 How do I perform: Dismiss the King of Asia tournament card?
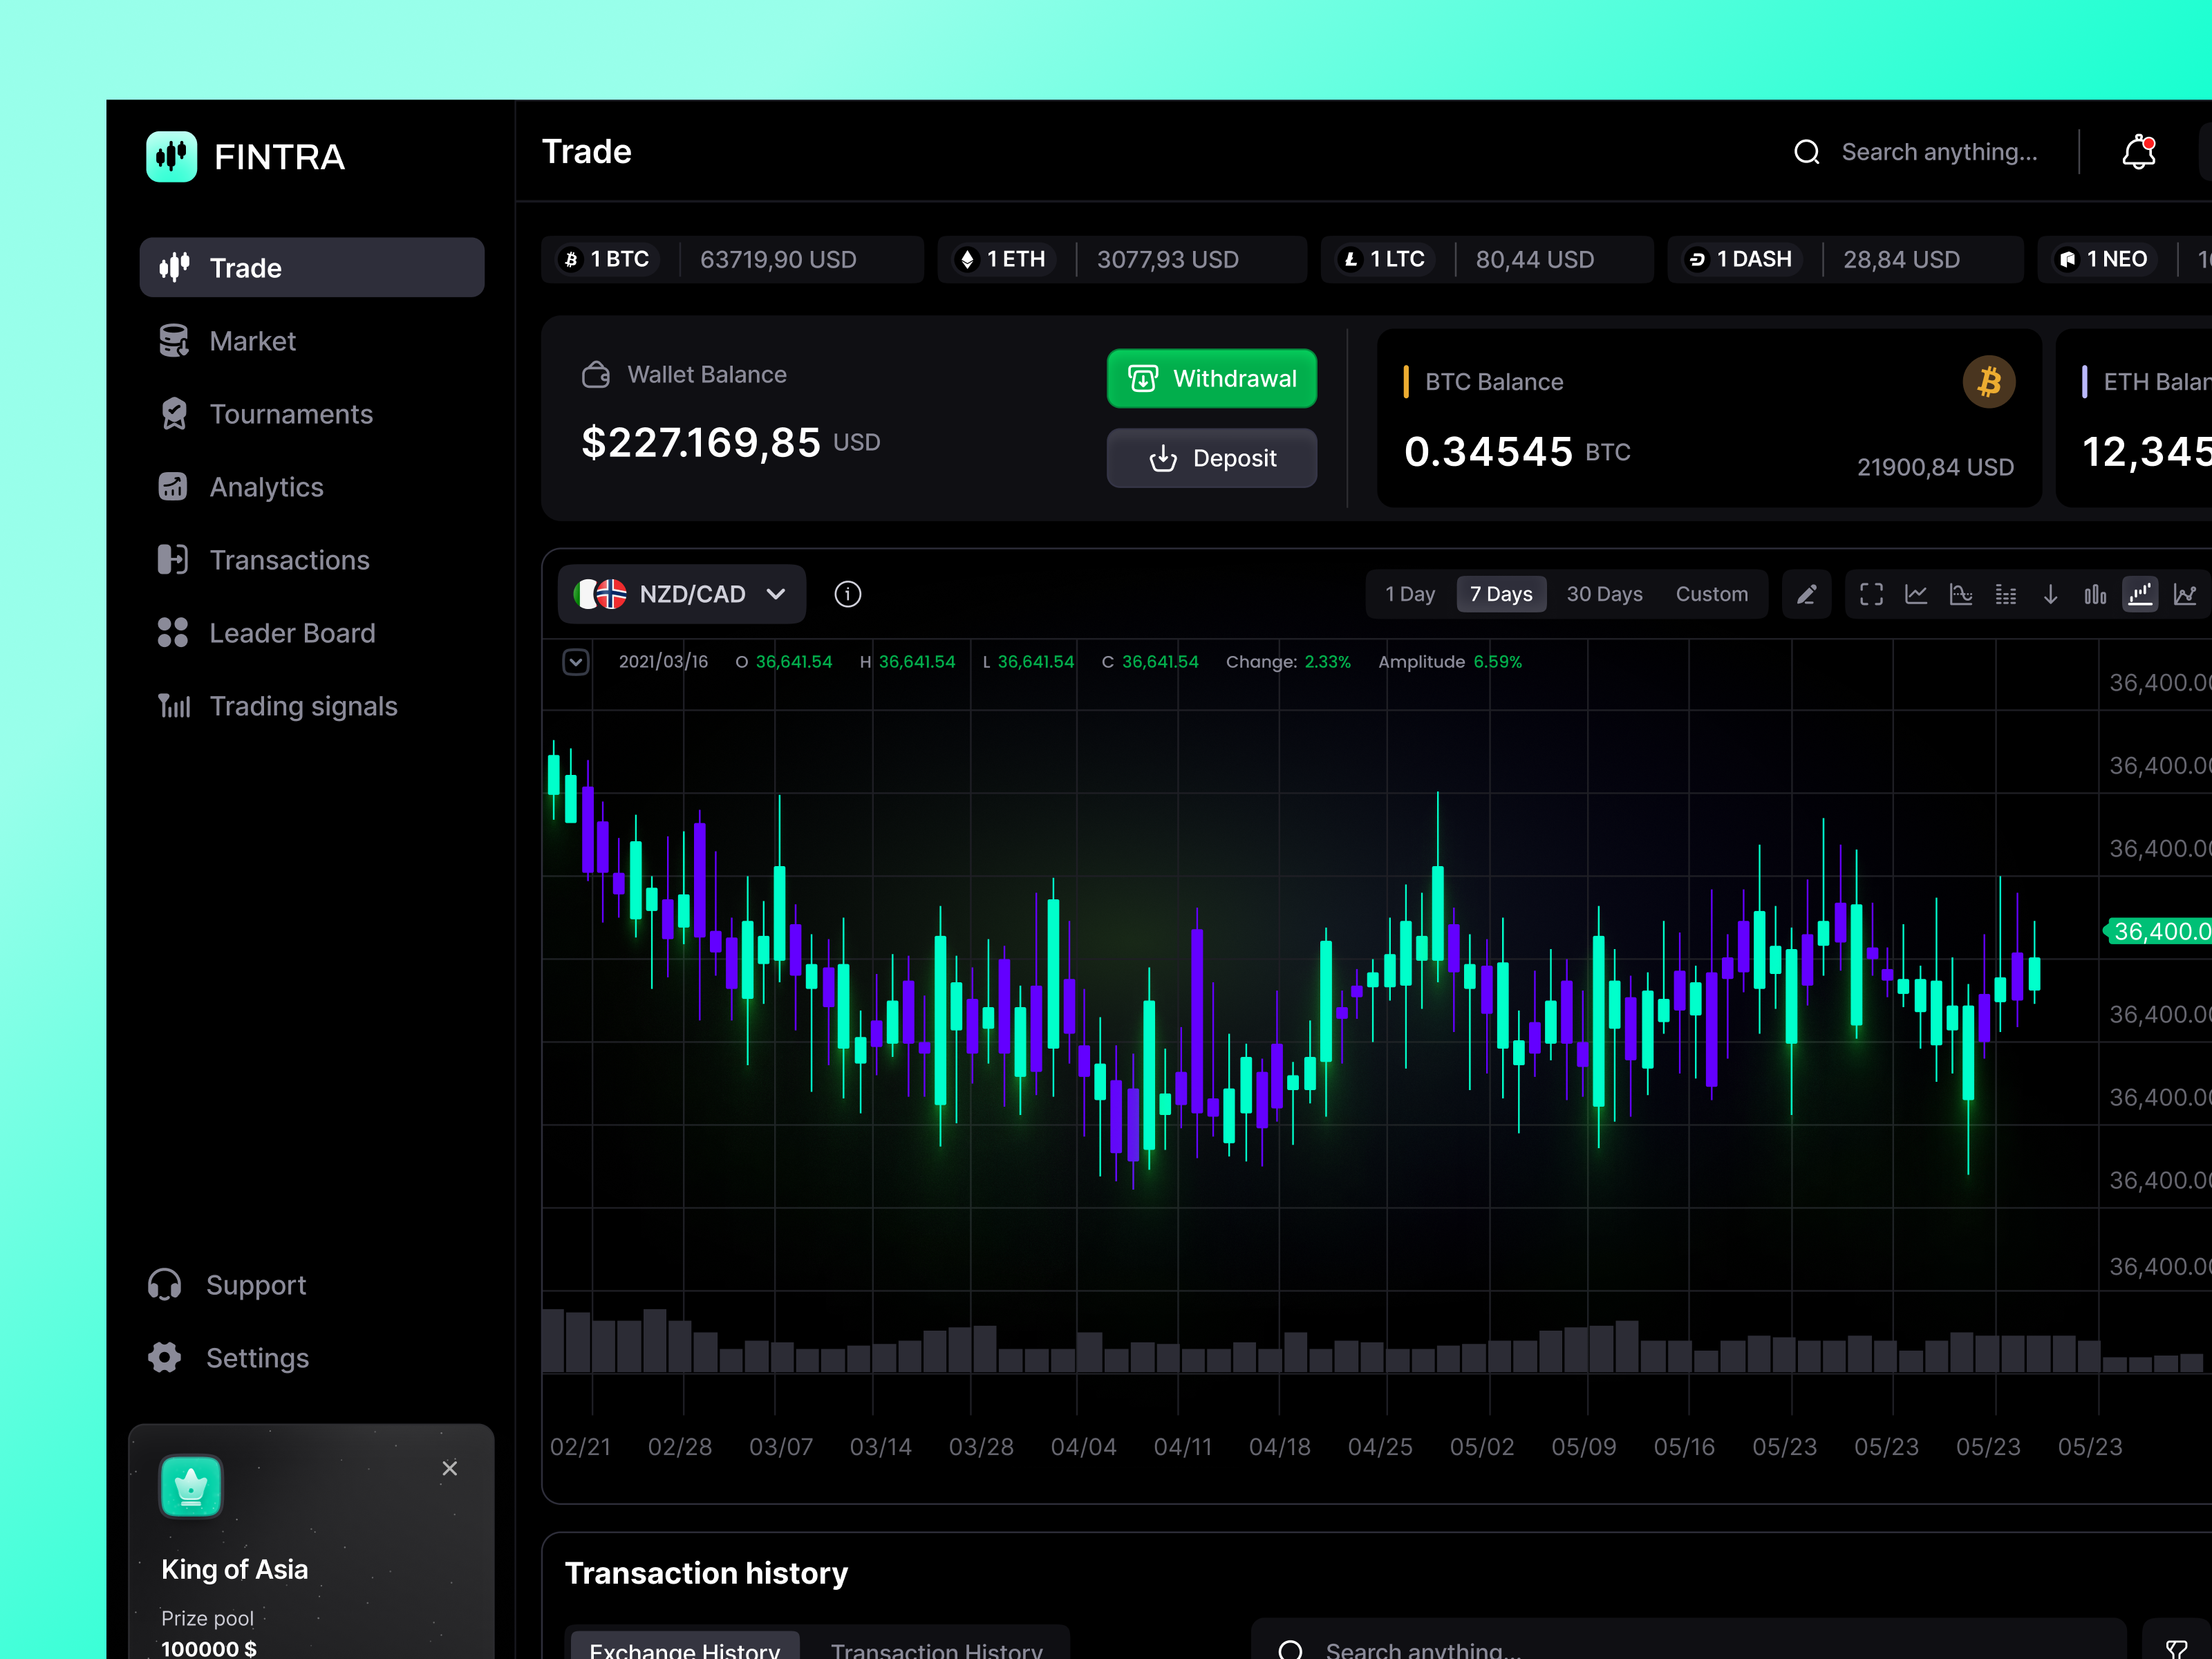(x=449, y=1468)
